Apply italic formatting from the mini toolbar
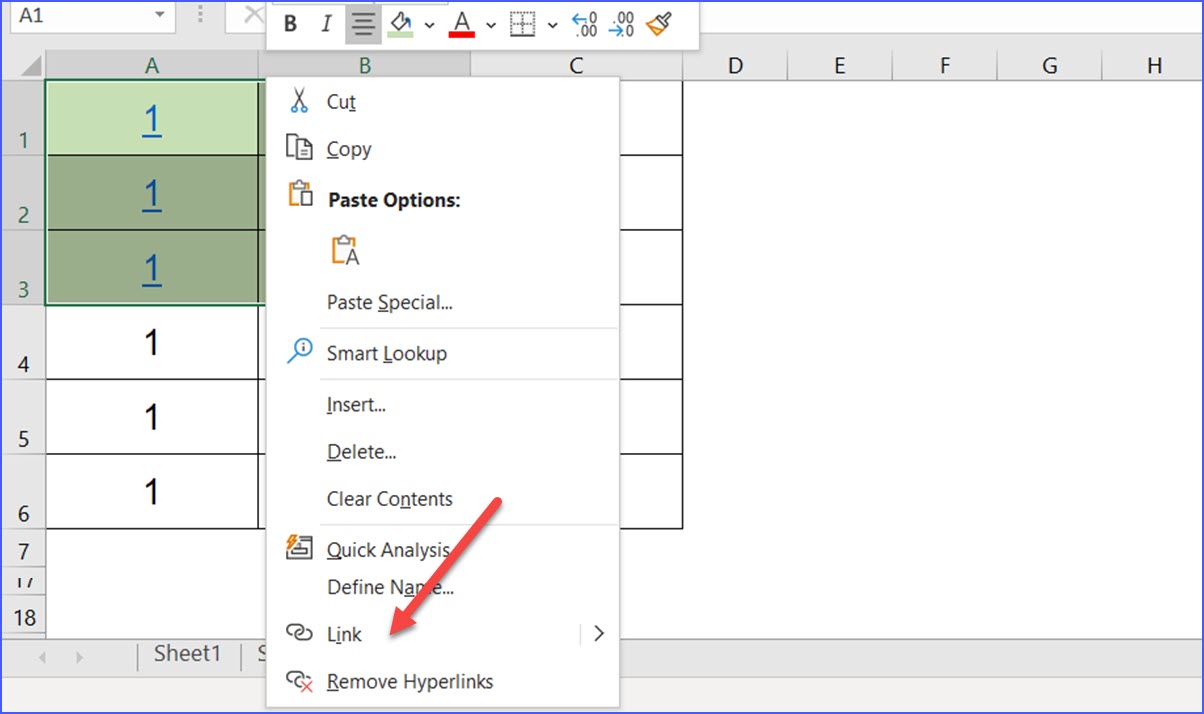This screenshot has height=714, width=1204. click(x=326, y=23)
